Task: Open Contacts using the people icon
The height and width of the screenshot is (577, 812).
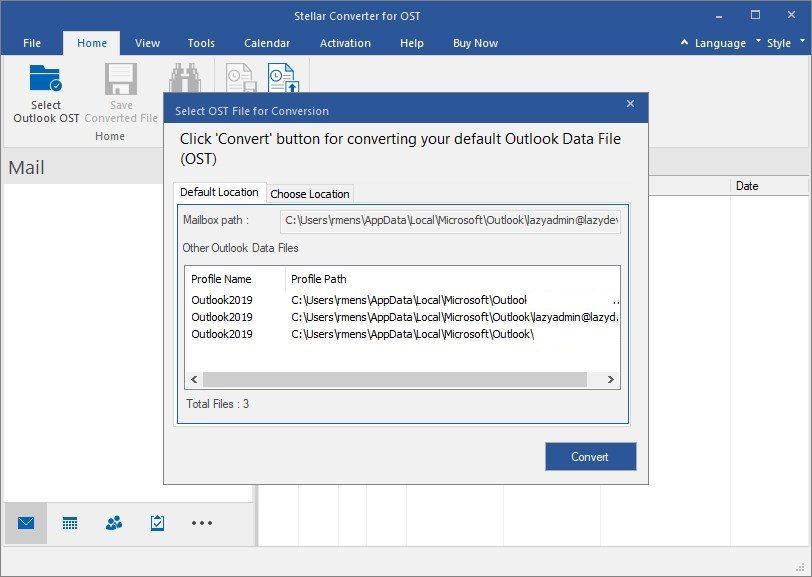Action: [x=114, y=523]
